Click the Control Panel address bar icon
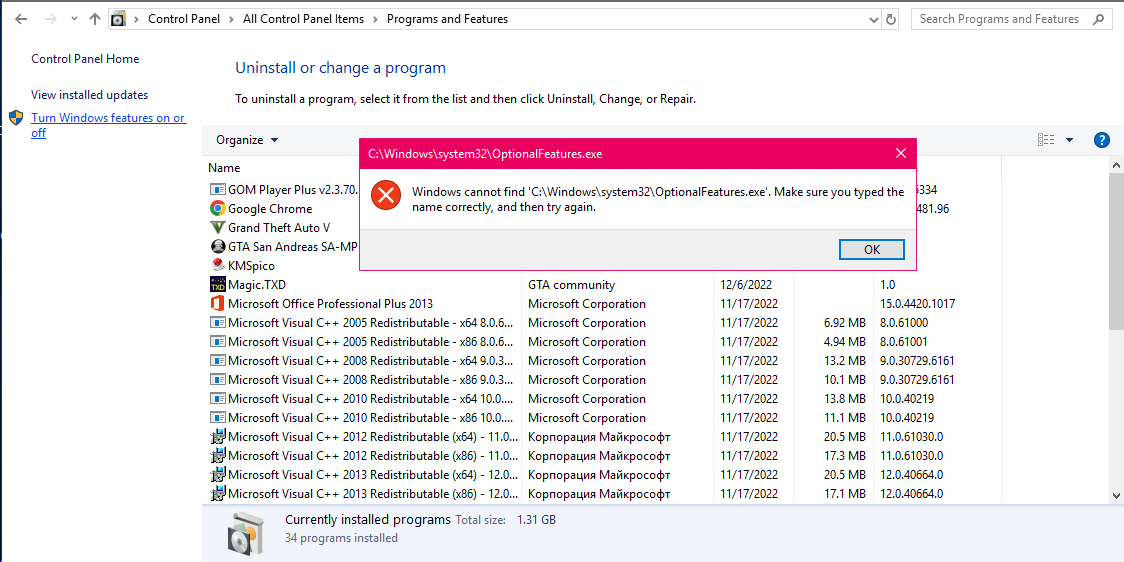This screenshot has width=1124, height=562. click(118, 19)
